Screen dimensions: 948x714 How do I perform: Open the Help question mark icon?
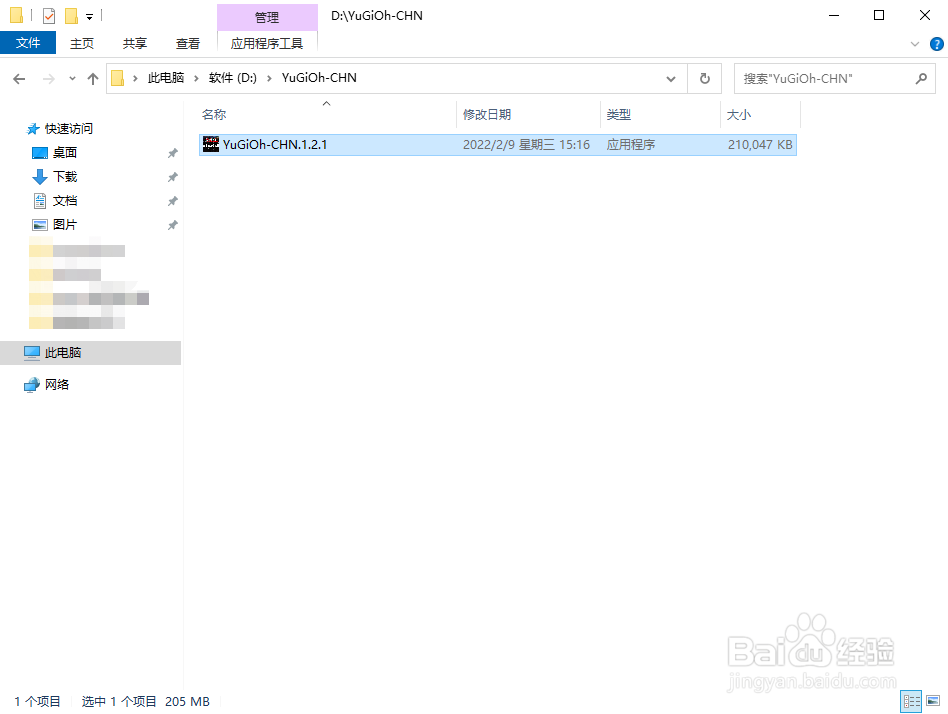click(x=937, y=43)
